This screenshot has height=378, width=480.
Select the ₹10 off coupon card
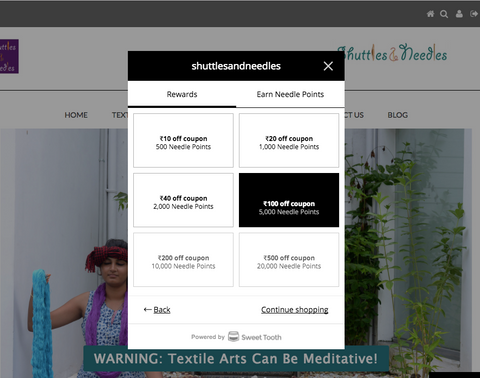click(x=183, y=140)
